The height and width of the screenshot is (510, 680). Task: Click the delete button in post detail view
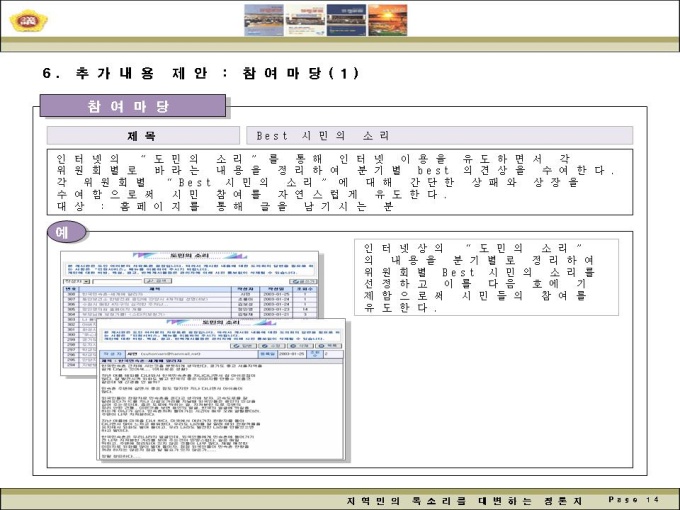click(x=300, y=346)
